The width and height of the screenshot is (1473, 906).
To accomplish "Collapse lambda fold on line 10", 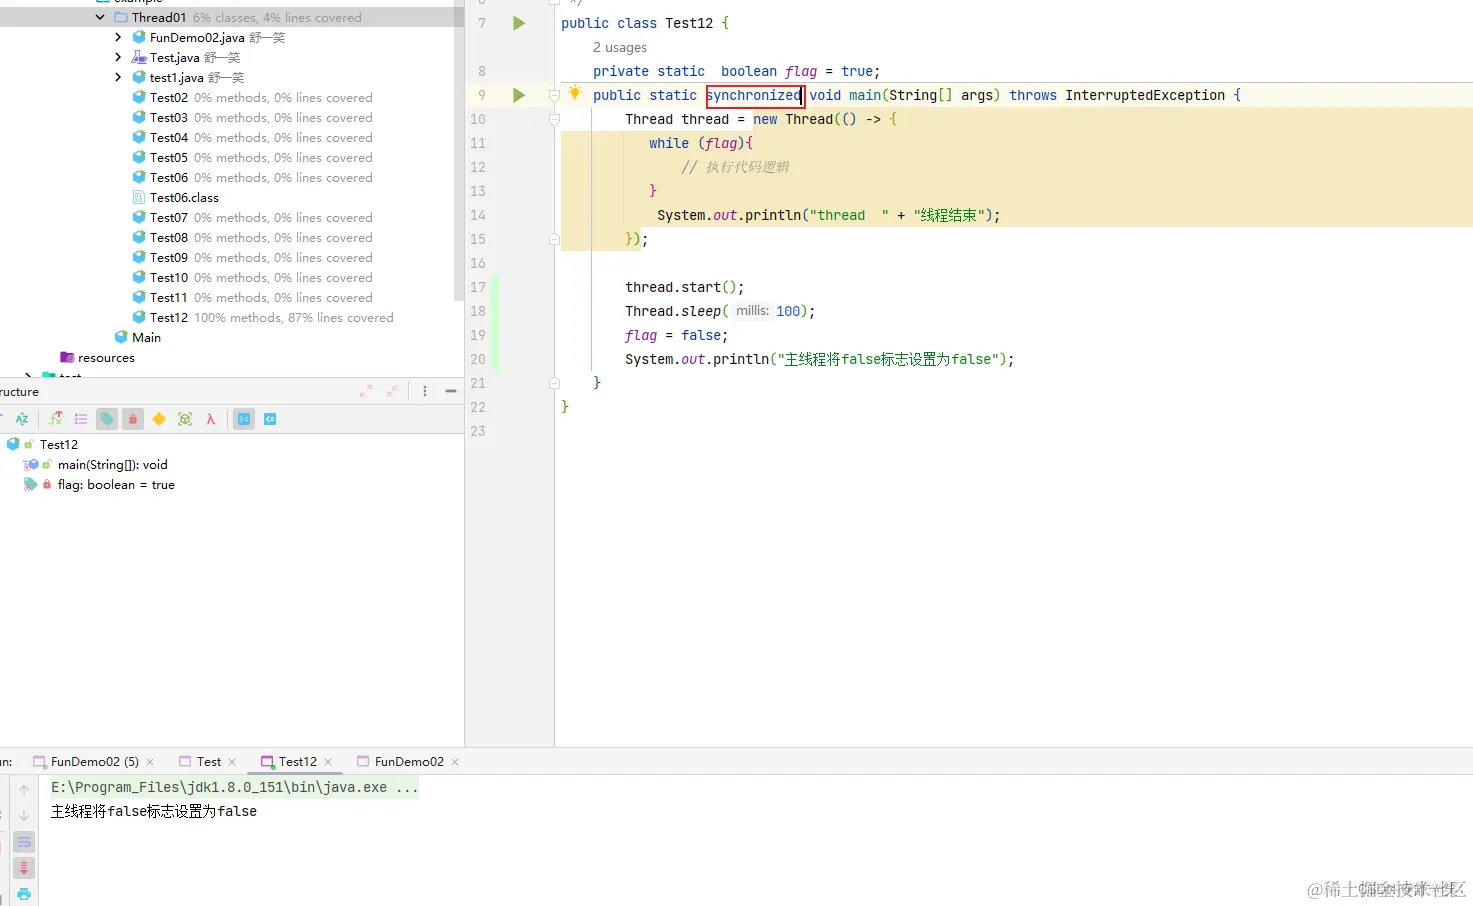I will 554,119.
